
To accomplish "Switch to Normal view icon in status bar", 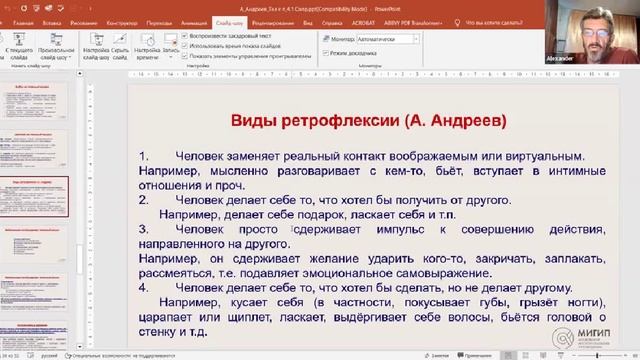I will 508,356.
